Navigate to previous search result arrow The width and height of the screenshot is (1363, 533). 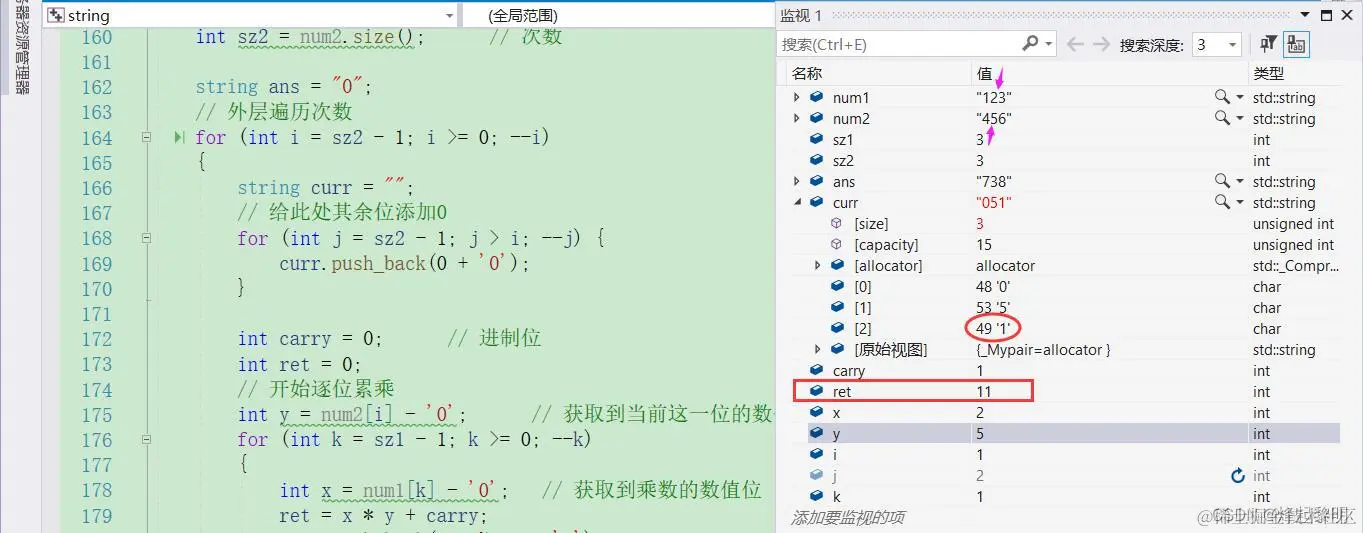click(x=1076, y=44)
